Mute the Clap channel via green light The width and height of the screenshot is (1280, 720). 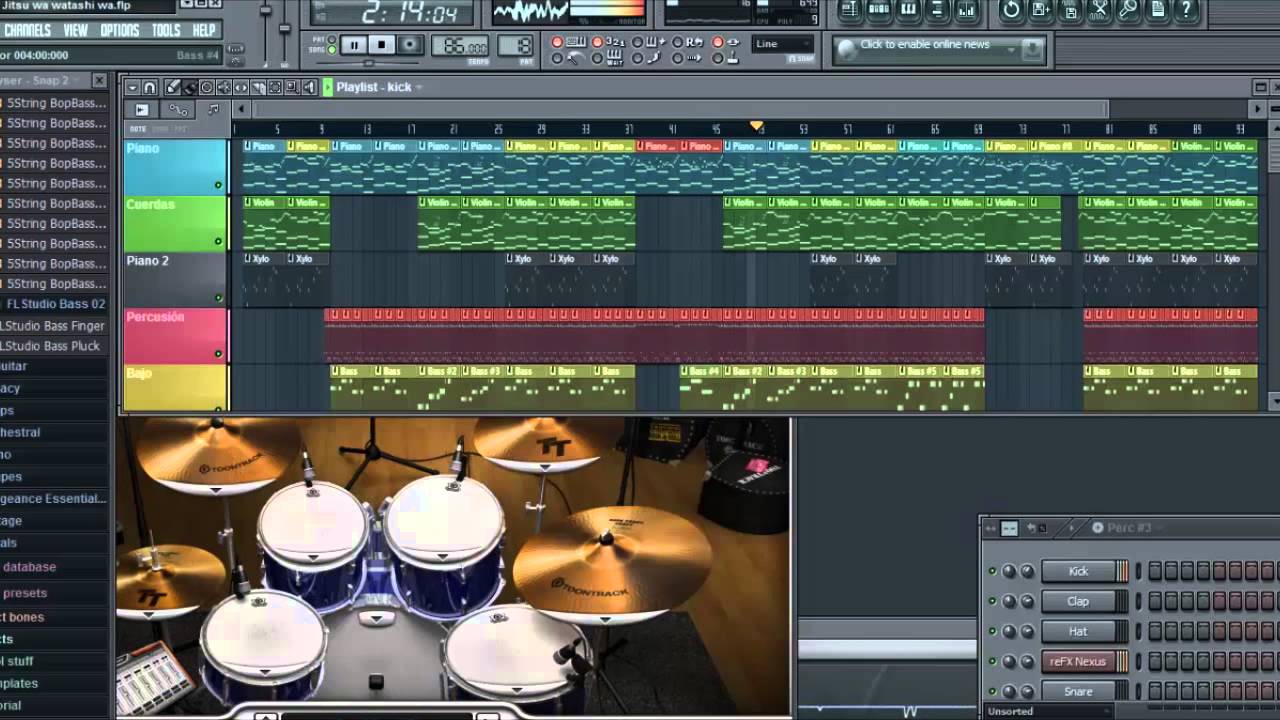pyautogui.click(x=992, y=601)
